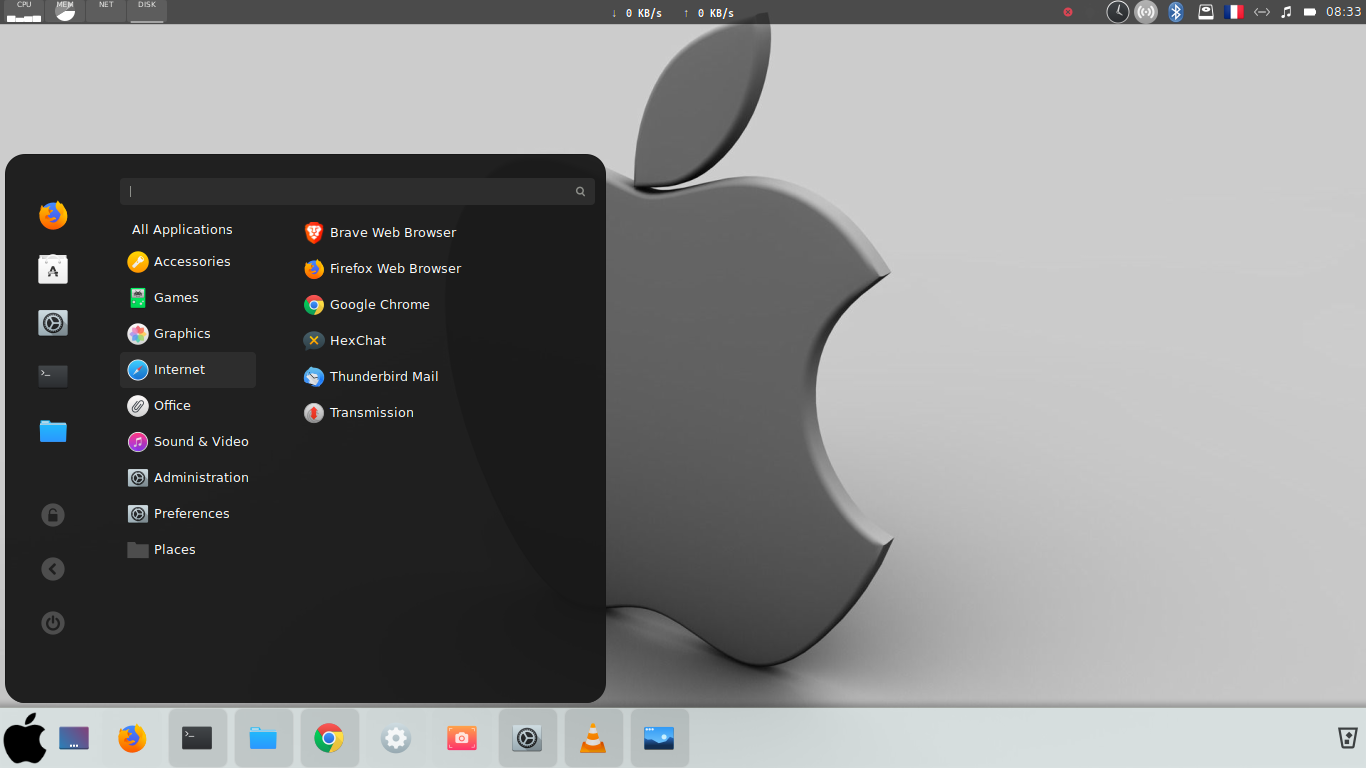Open the image viewer app in the dock
The image size is (1366, 768).
[659, 739]
